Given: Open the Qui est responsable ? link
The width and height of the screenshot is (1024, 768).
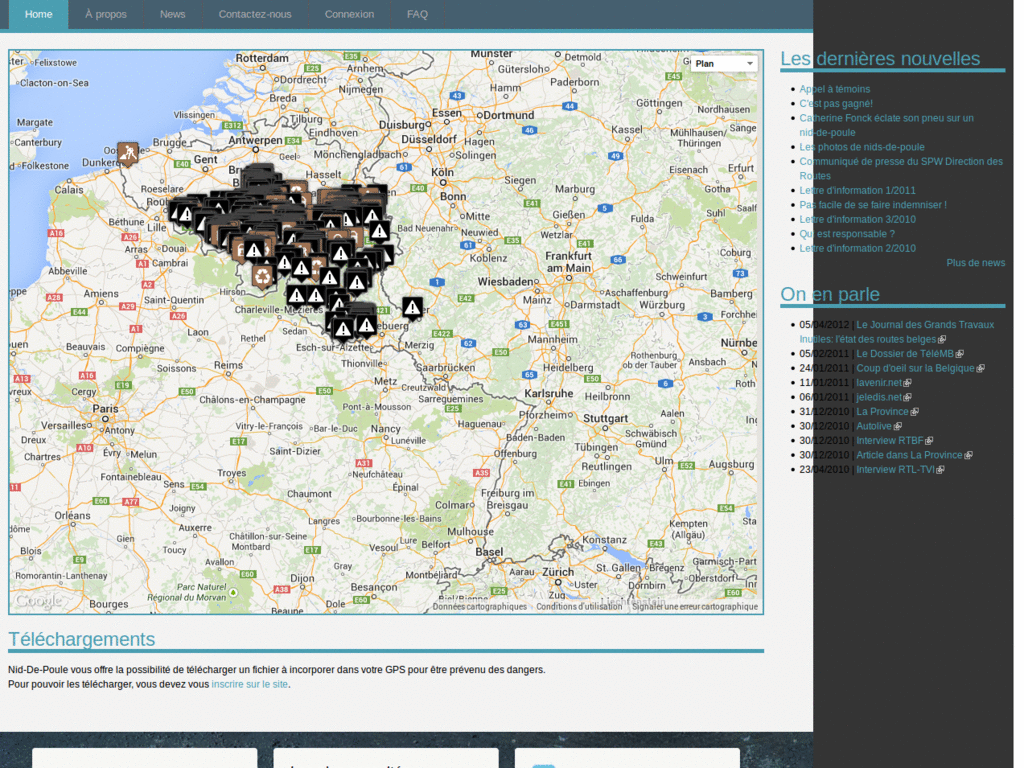Looking at the screenshot, I should point(847,234).
